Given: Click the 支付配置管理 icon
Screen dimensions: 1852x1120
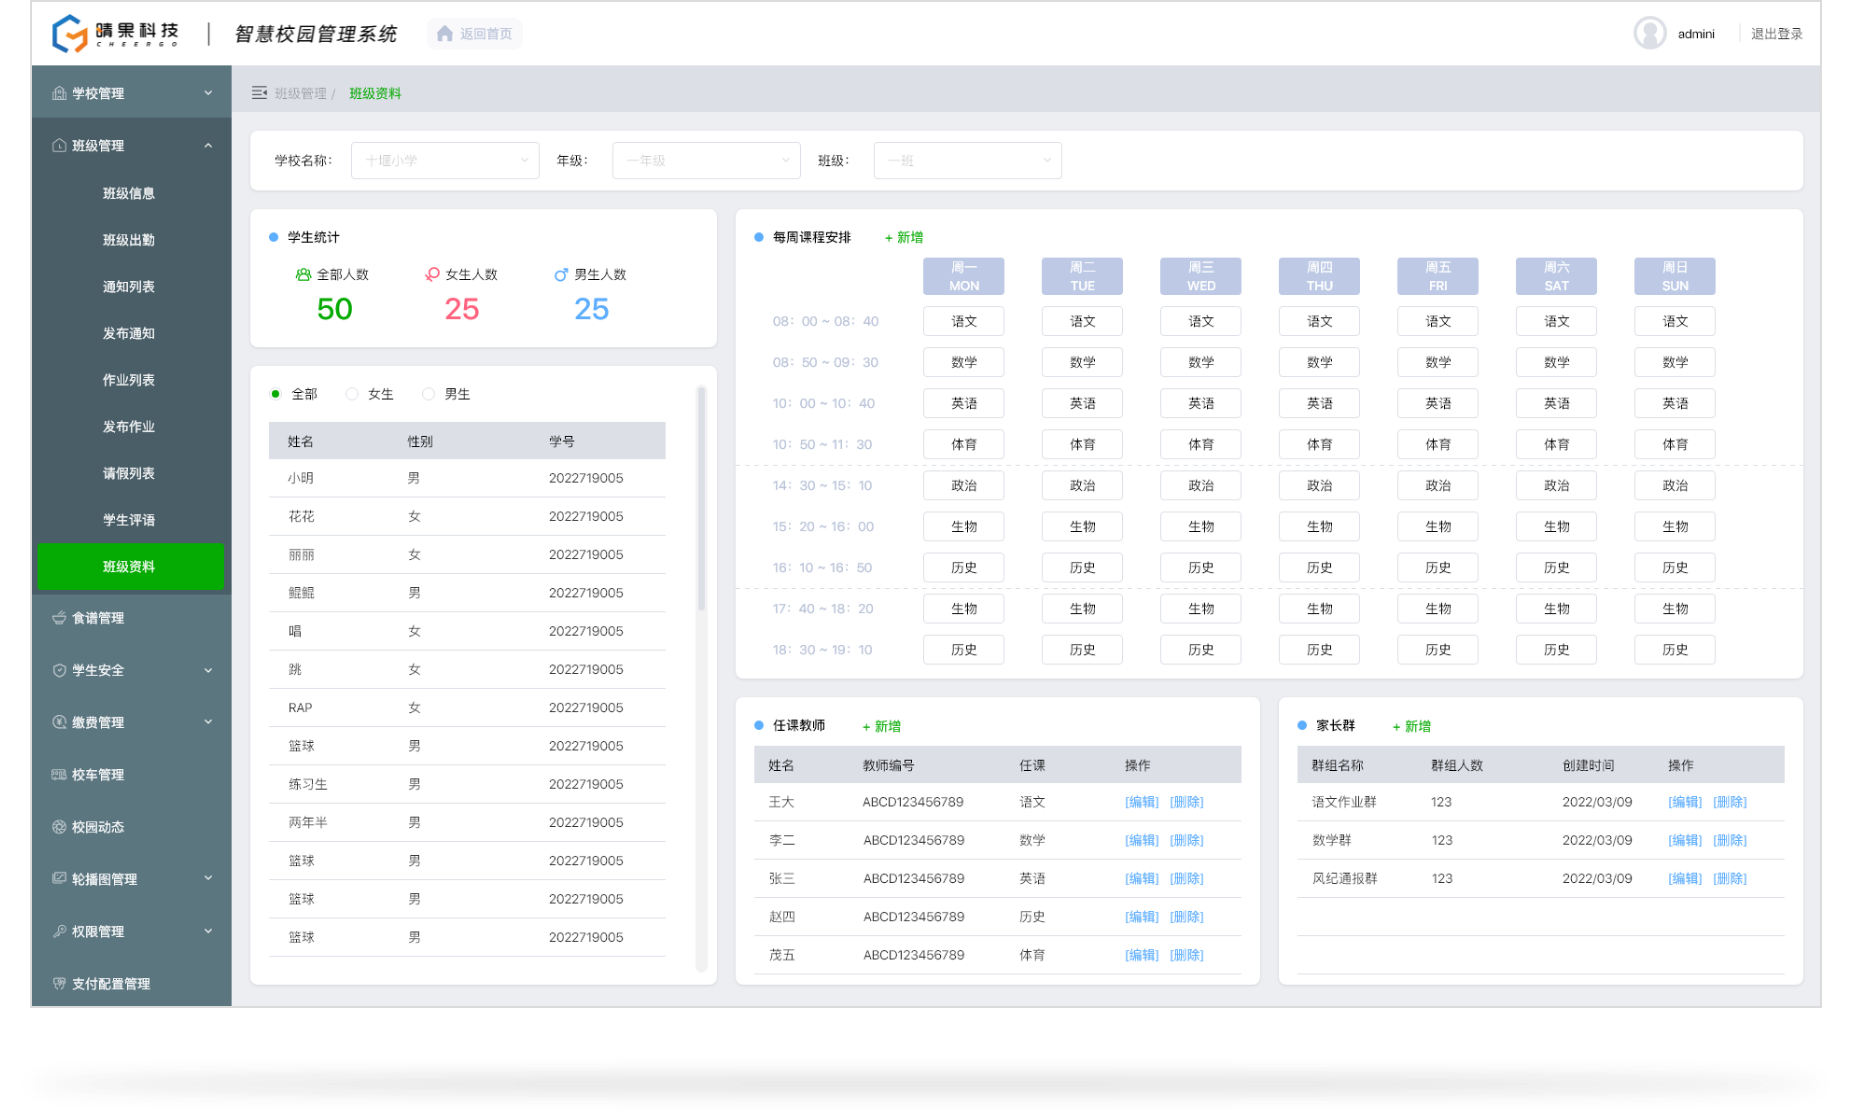Looking at the screenshot, I should click(59, 983).
